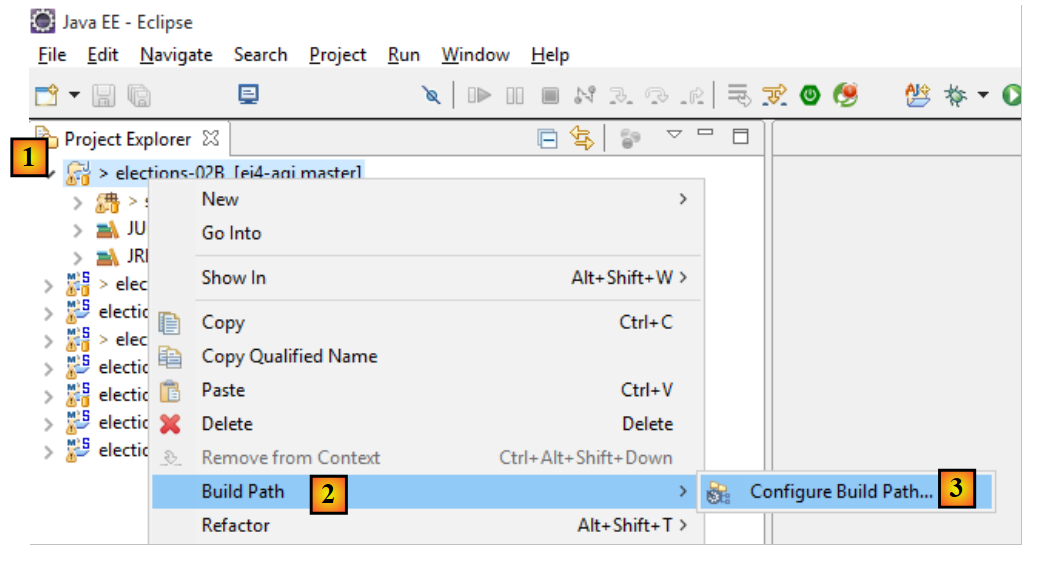Click the Save All toolbar icon
The height and width of the screenshot is (572, 1045).
(x=139, y=95)
